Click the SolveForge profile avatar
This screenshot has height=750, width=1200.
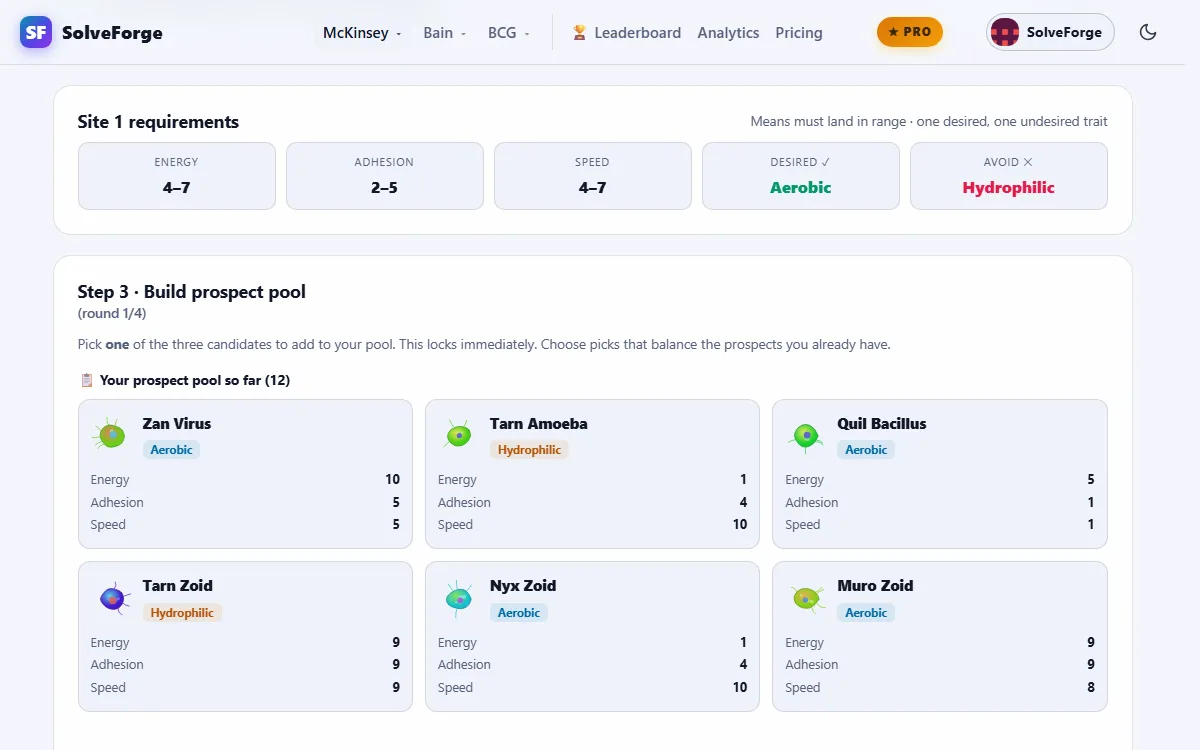point(1005,32)
